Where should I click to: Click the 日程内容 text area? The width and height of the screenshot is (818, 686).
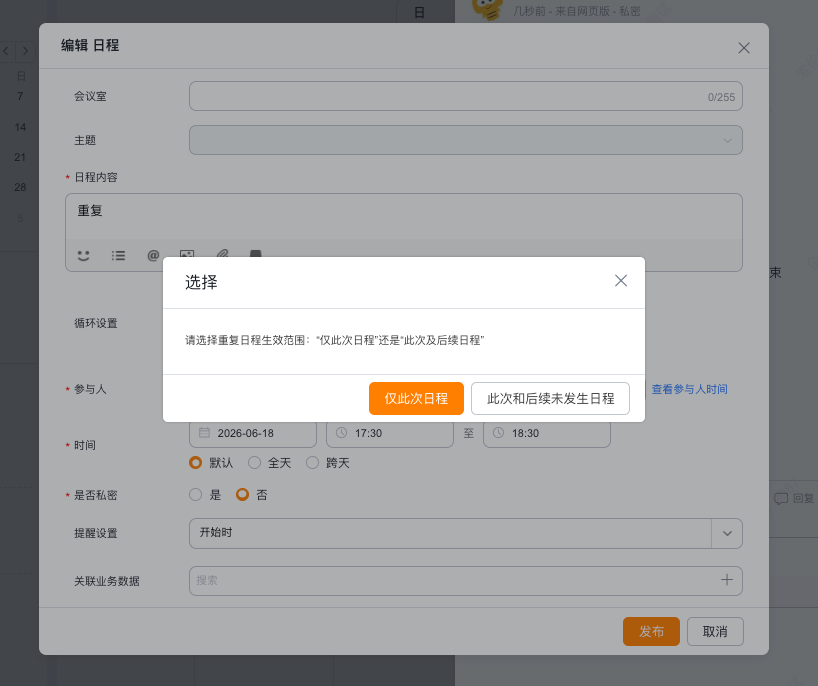403,216
